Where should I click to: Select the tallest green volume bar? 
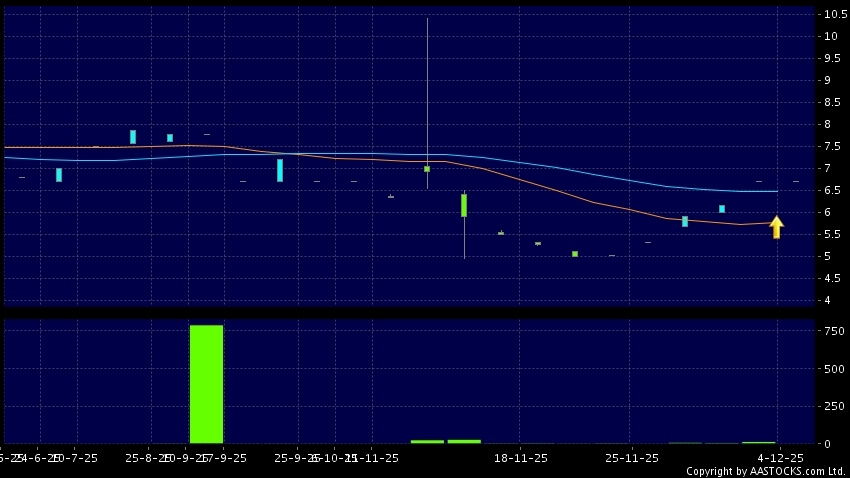(x=206, y=384)
